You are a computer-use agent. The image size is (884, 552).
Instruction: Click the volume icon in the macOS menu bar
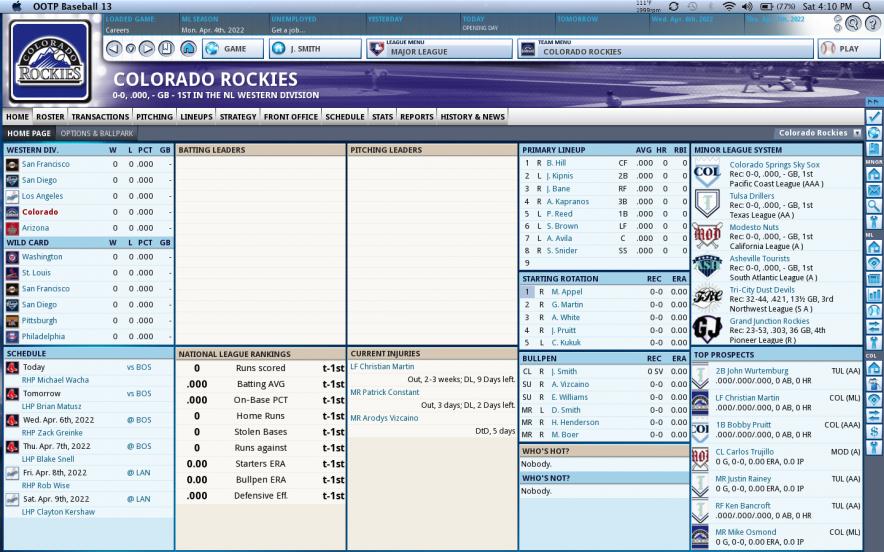[747, 7]
